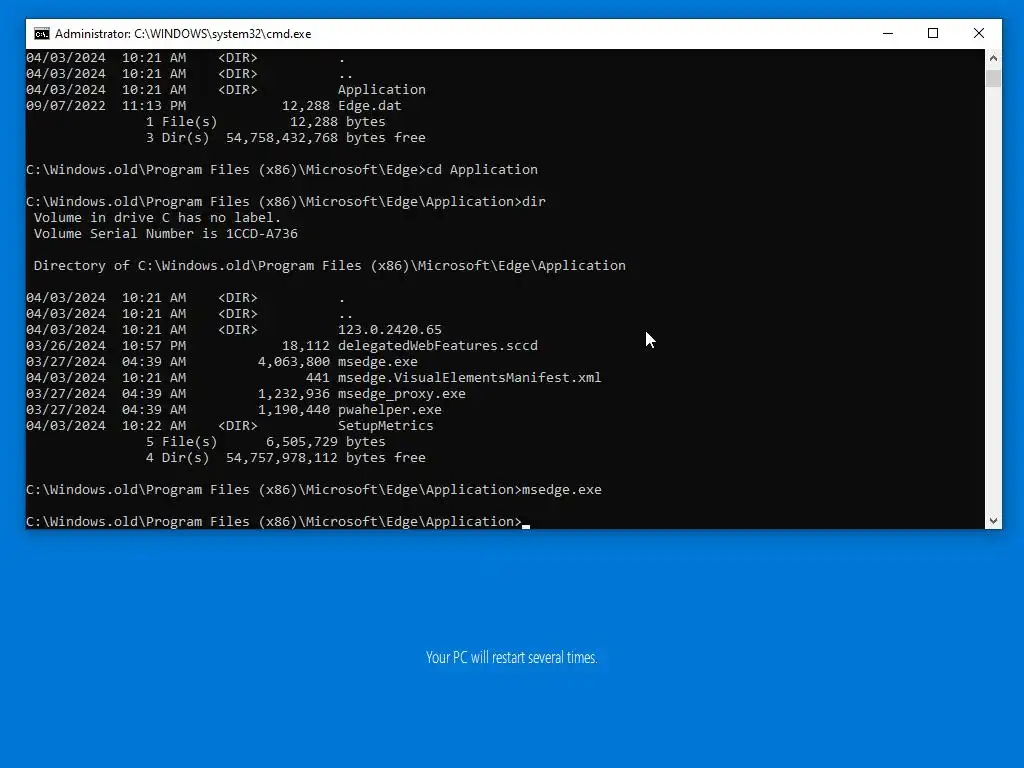The height and width of the screenshot is (768, 1024).
Task: Click the 'cd Application' command text
Action: (x=482, y=170)
